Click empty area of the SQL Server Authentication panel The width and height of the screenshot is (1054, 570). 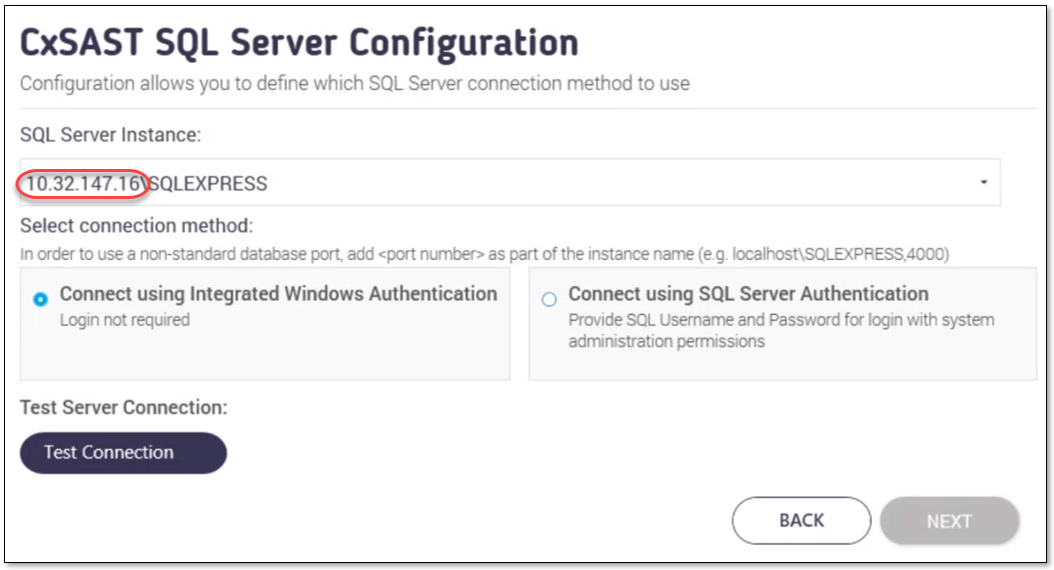coord(780,366)
